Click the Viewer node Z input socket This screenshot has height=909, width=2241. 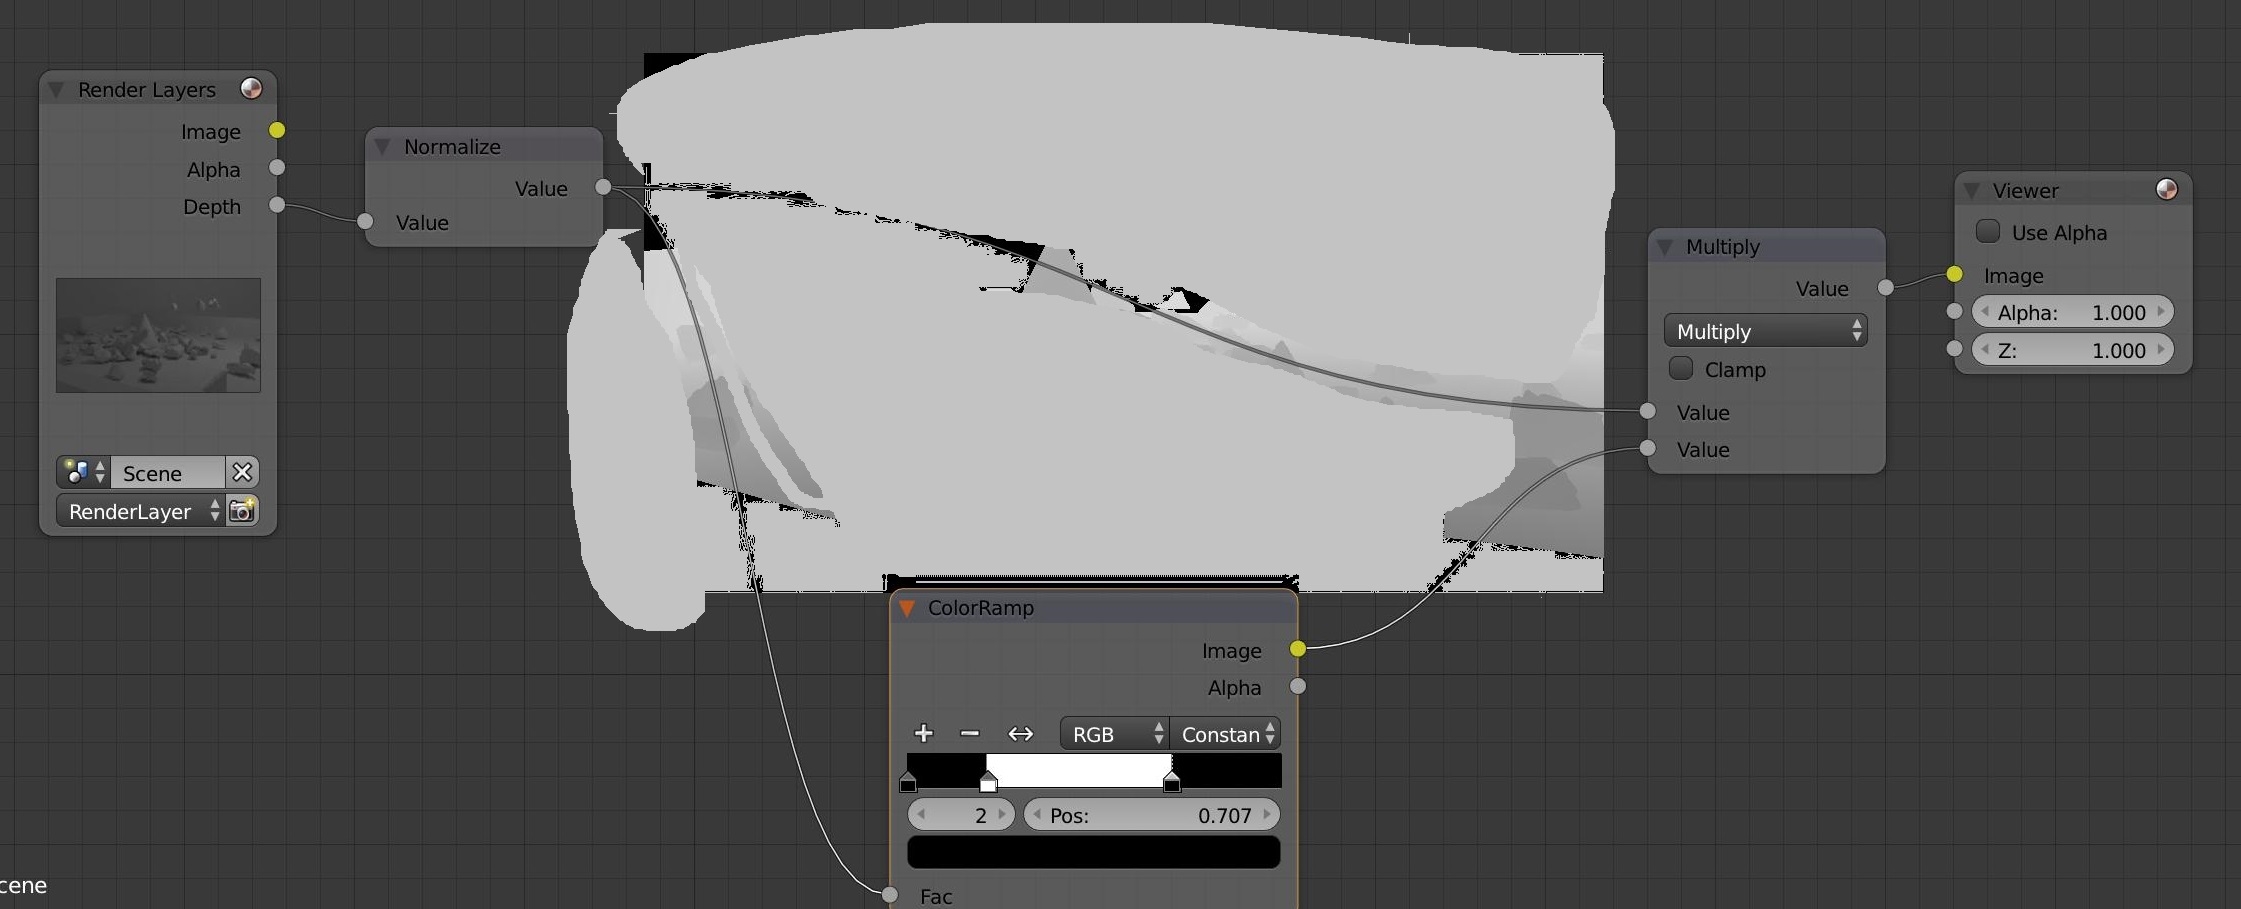pos(1955,349)
